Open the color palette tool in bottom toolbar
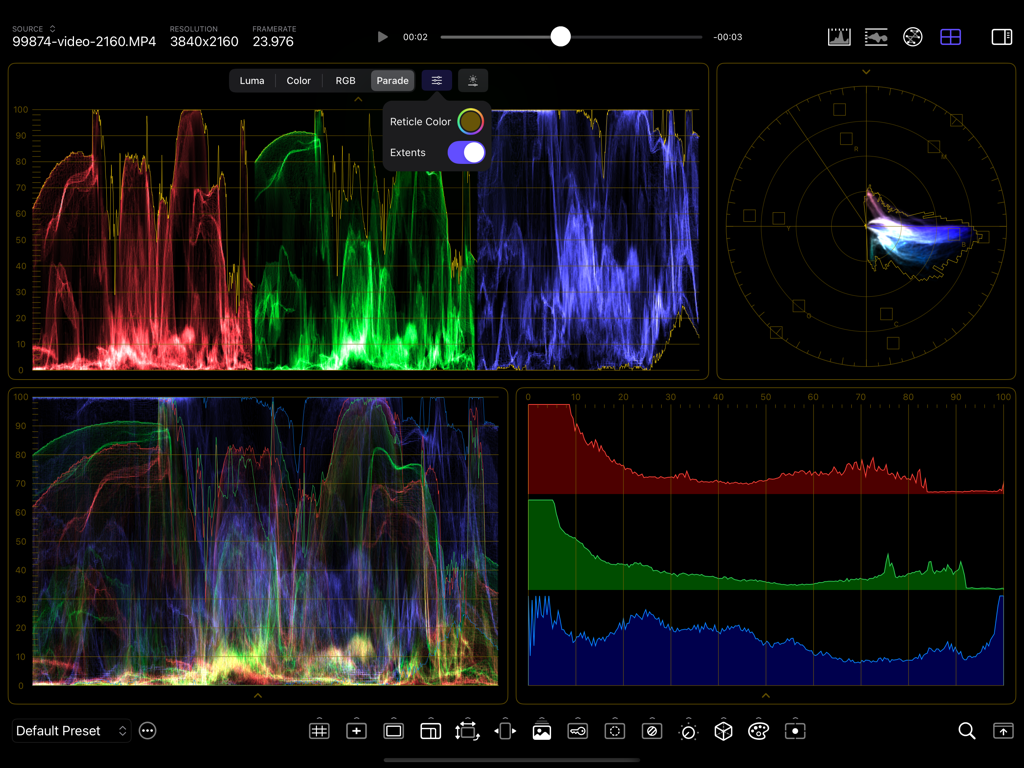This screenshot has width=1024, height=768. point(758,731)
